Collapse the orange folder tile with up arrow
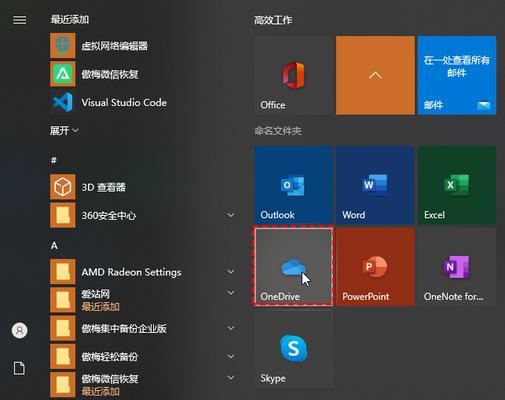 pyautogui.click(x=375, y=75)
